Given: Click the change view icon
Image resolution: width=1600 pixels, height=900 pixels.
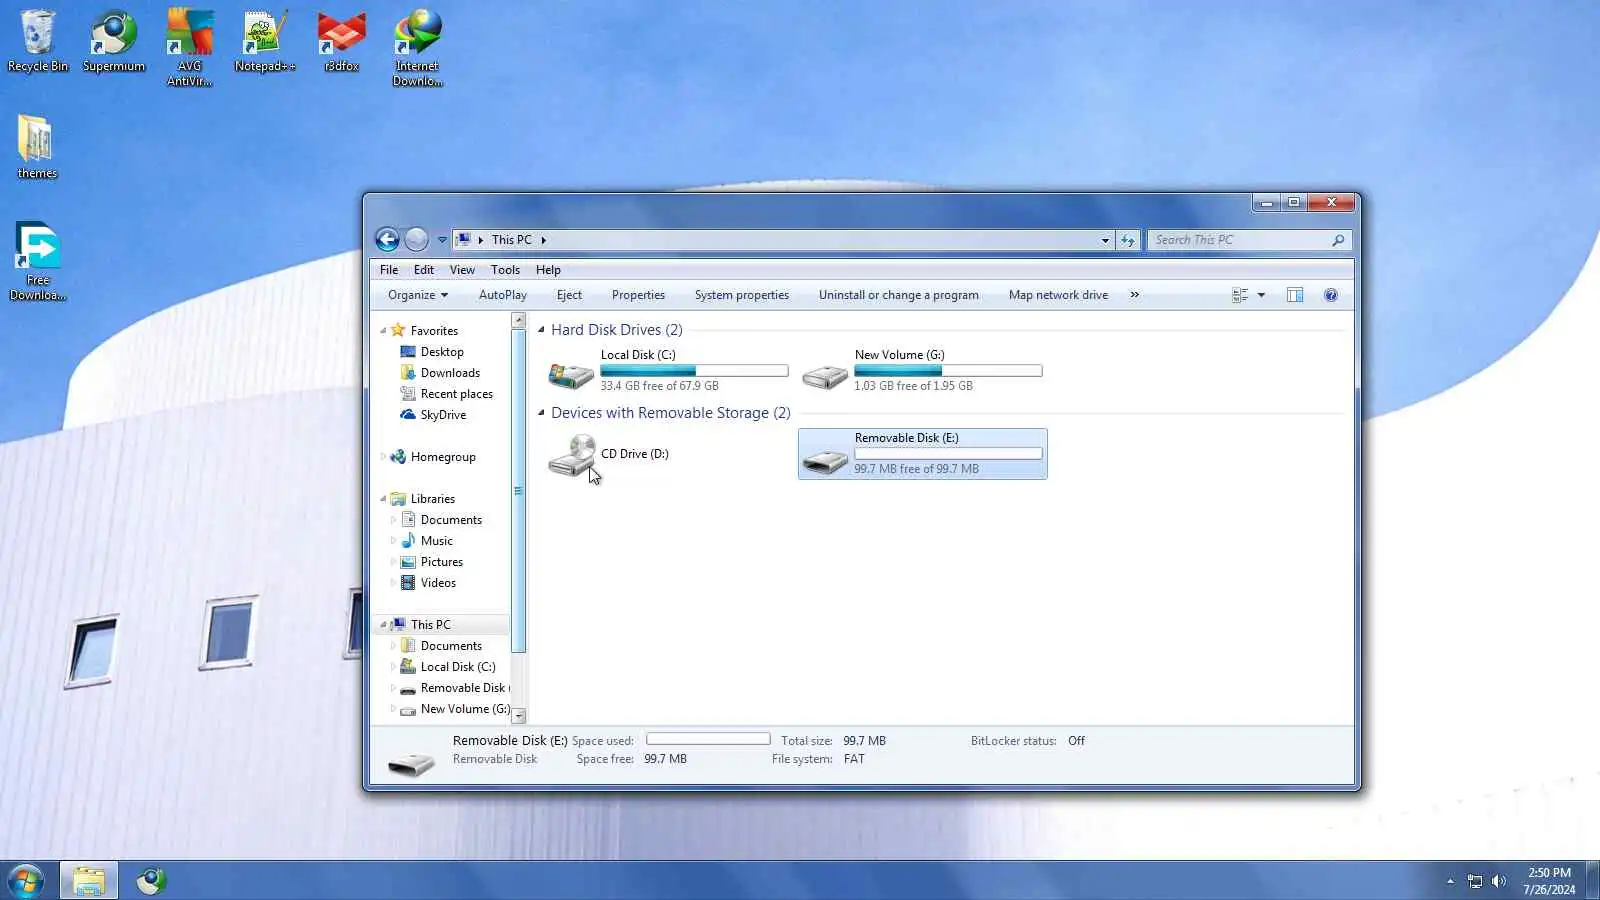Looking at the screenshot, I should (x=1240, y=295).
